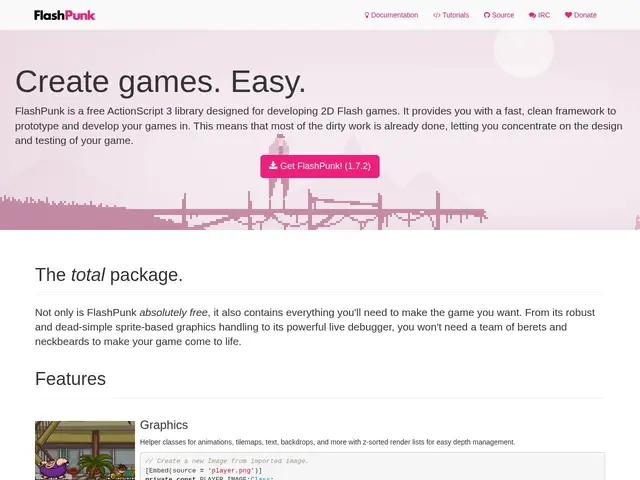Screen dimensions: 640x480
Task: Click the chat bubbles icon beside IRC
Action: 532,15
